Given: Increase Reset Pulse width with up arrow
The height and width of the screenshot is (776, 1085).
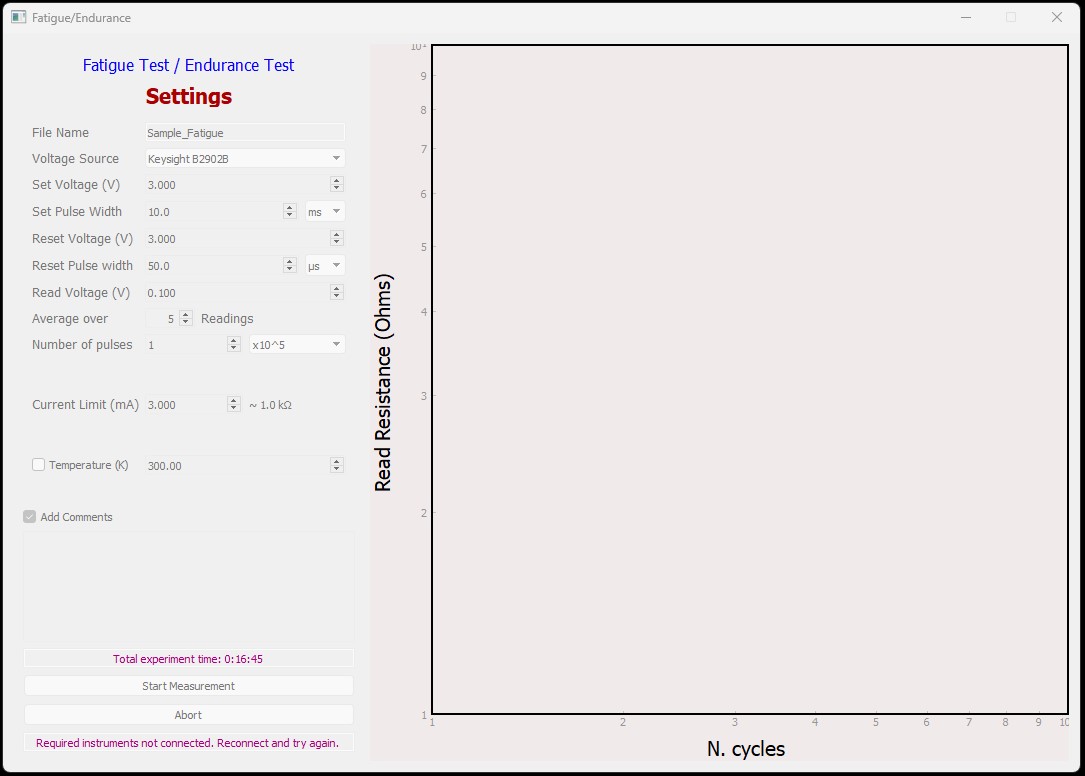Looking at the screenshot, I should click(x=290, y=262).
